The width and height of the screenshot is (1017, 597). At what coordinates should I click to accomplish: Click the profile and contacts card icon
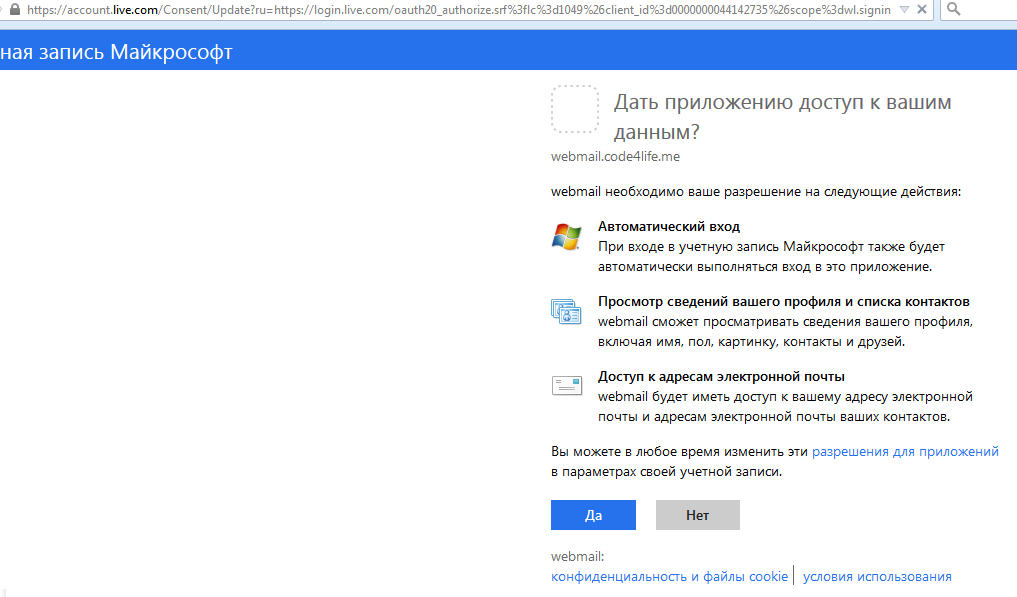566,311
